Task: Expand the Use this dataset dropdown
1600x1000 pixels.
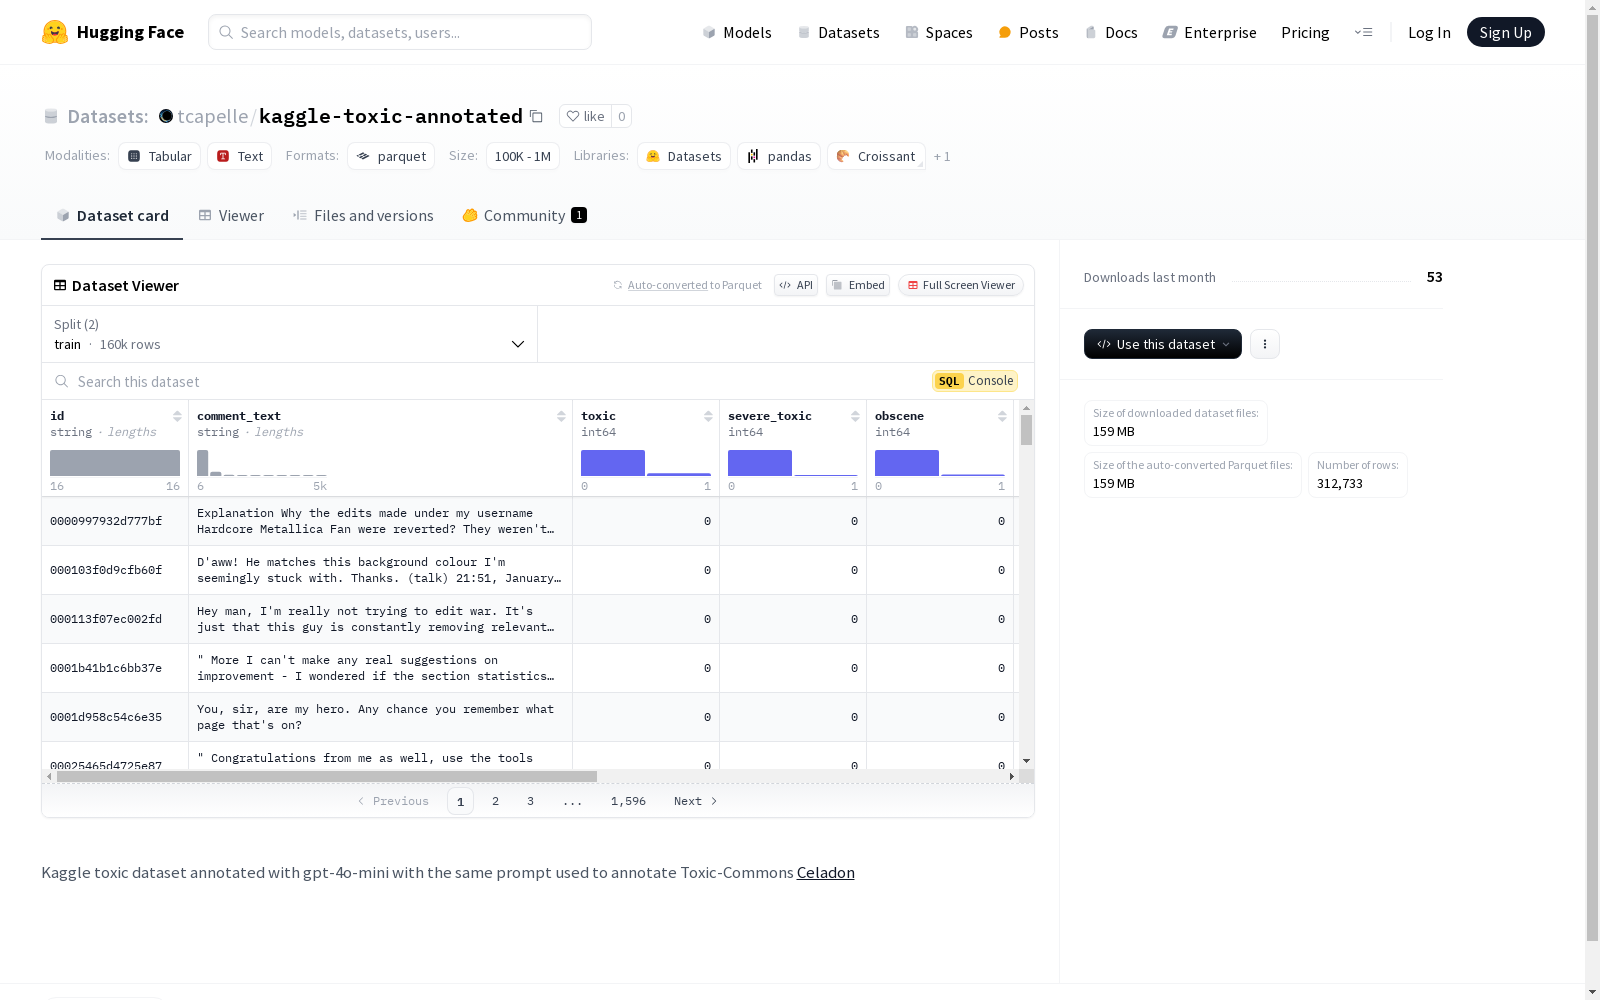Action: coord(1162,344)
